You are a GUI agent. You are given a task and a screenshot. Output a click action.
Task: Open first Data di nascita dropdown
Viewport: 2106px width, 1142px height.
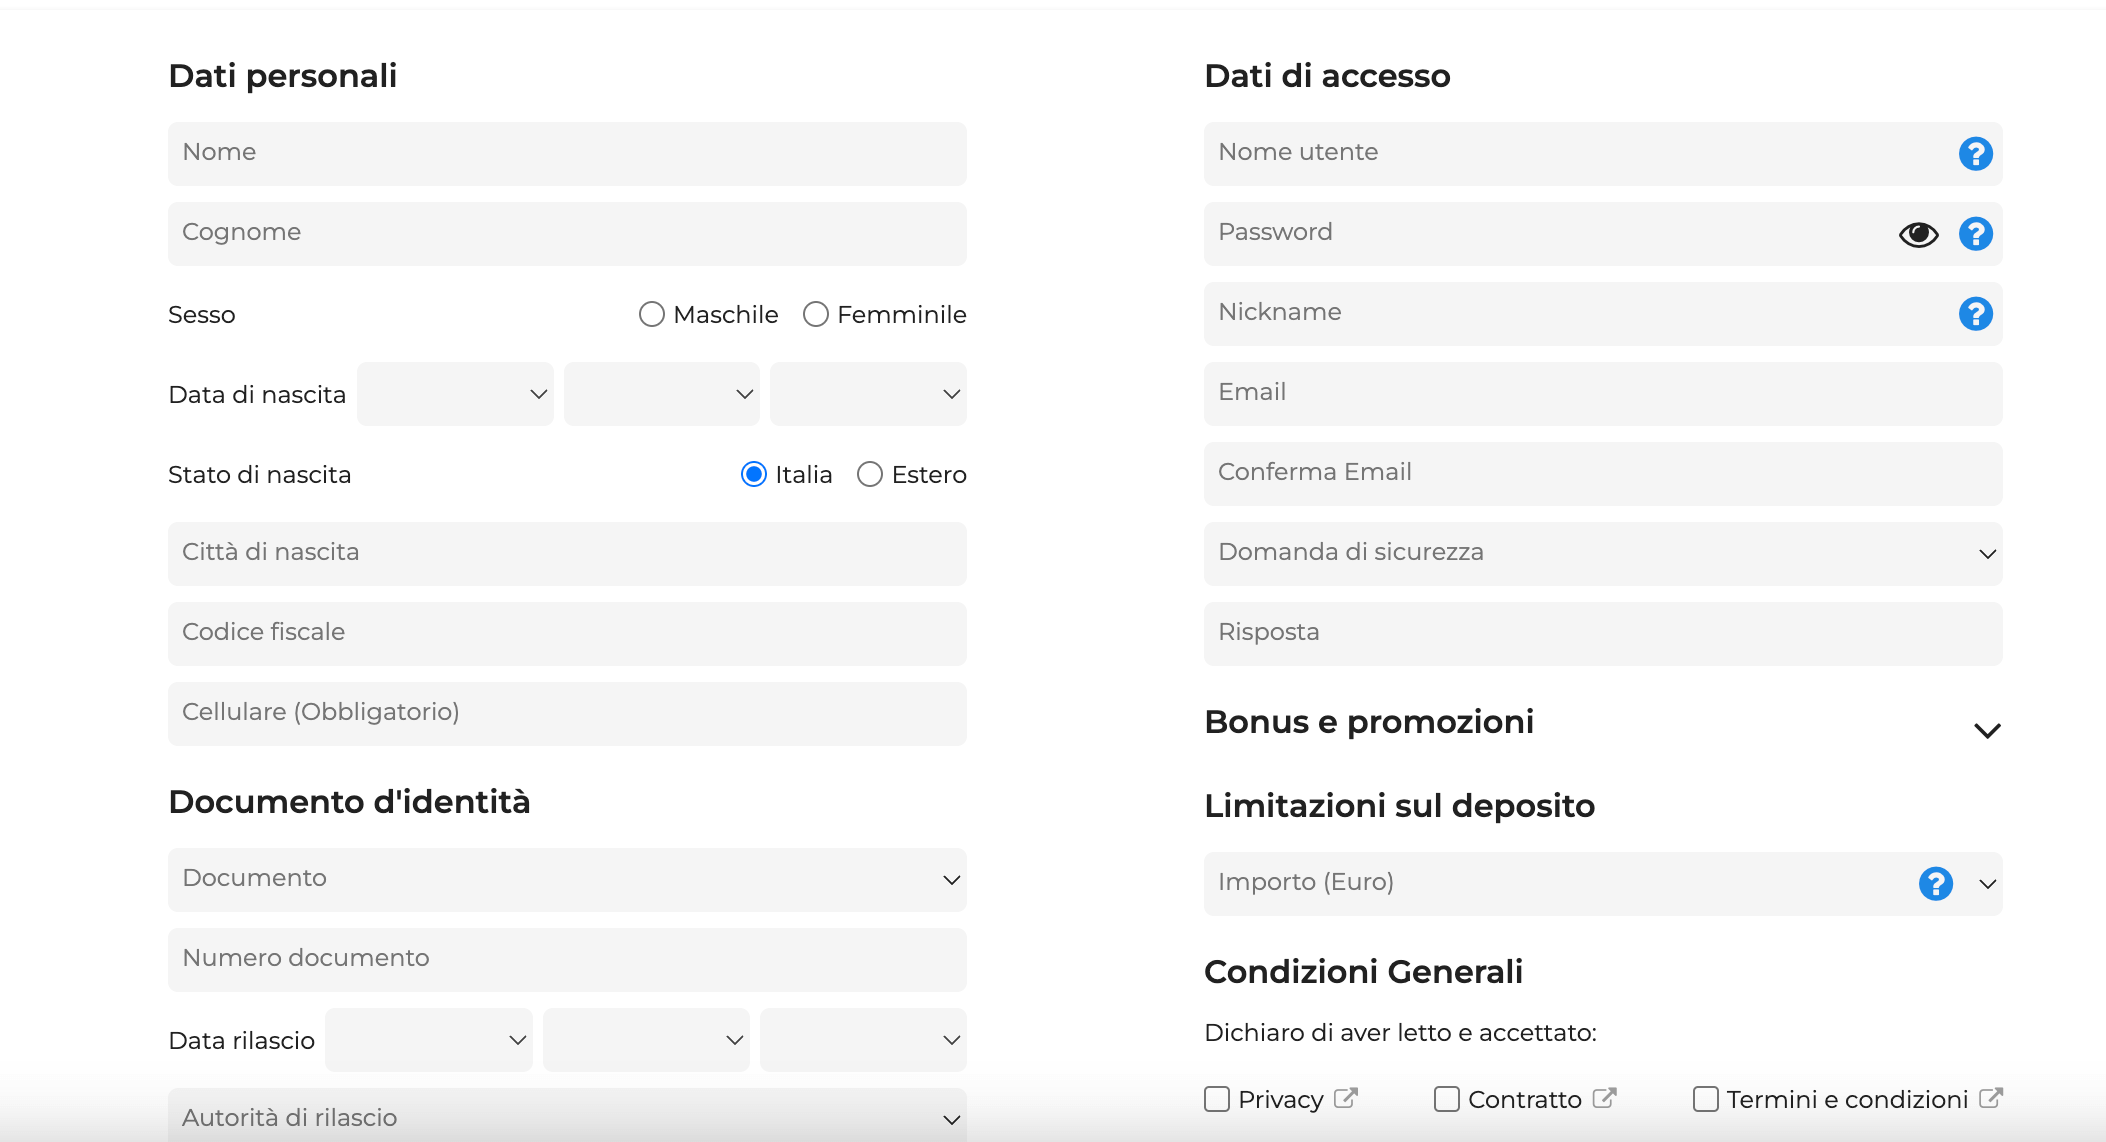(455, 394)
